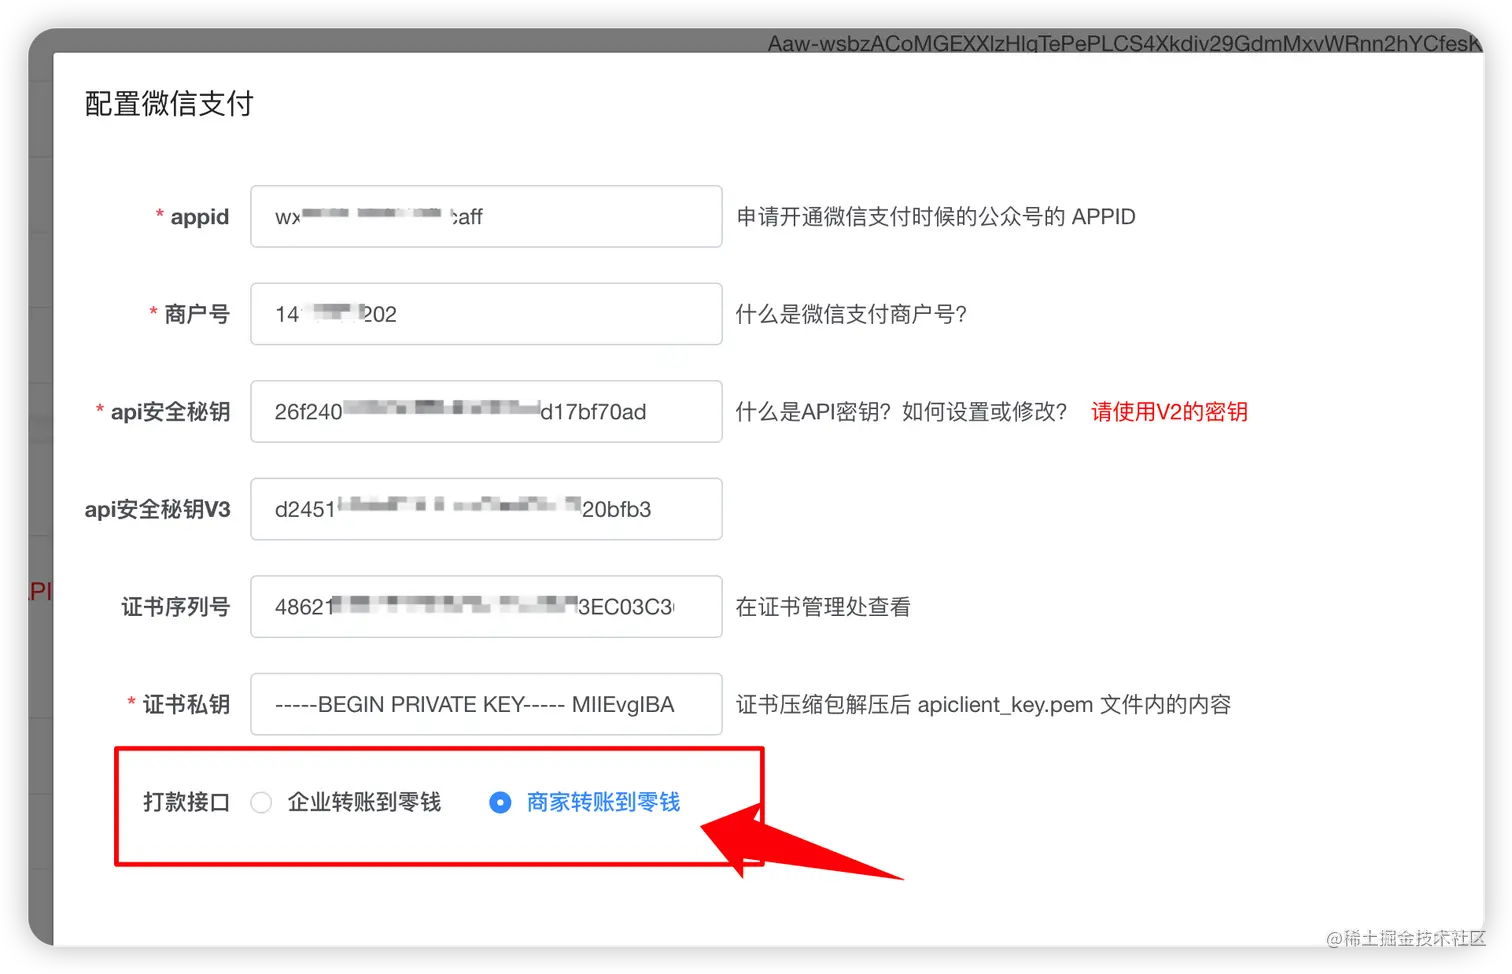Focus the 证书序列号 input field
The height and width of the screenshot is (974, 1512).
click(x=486, y=606)
